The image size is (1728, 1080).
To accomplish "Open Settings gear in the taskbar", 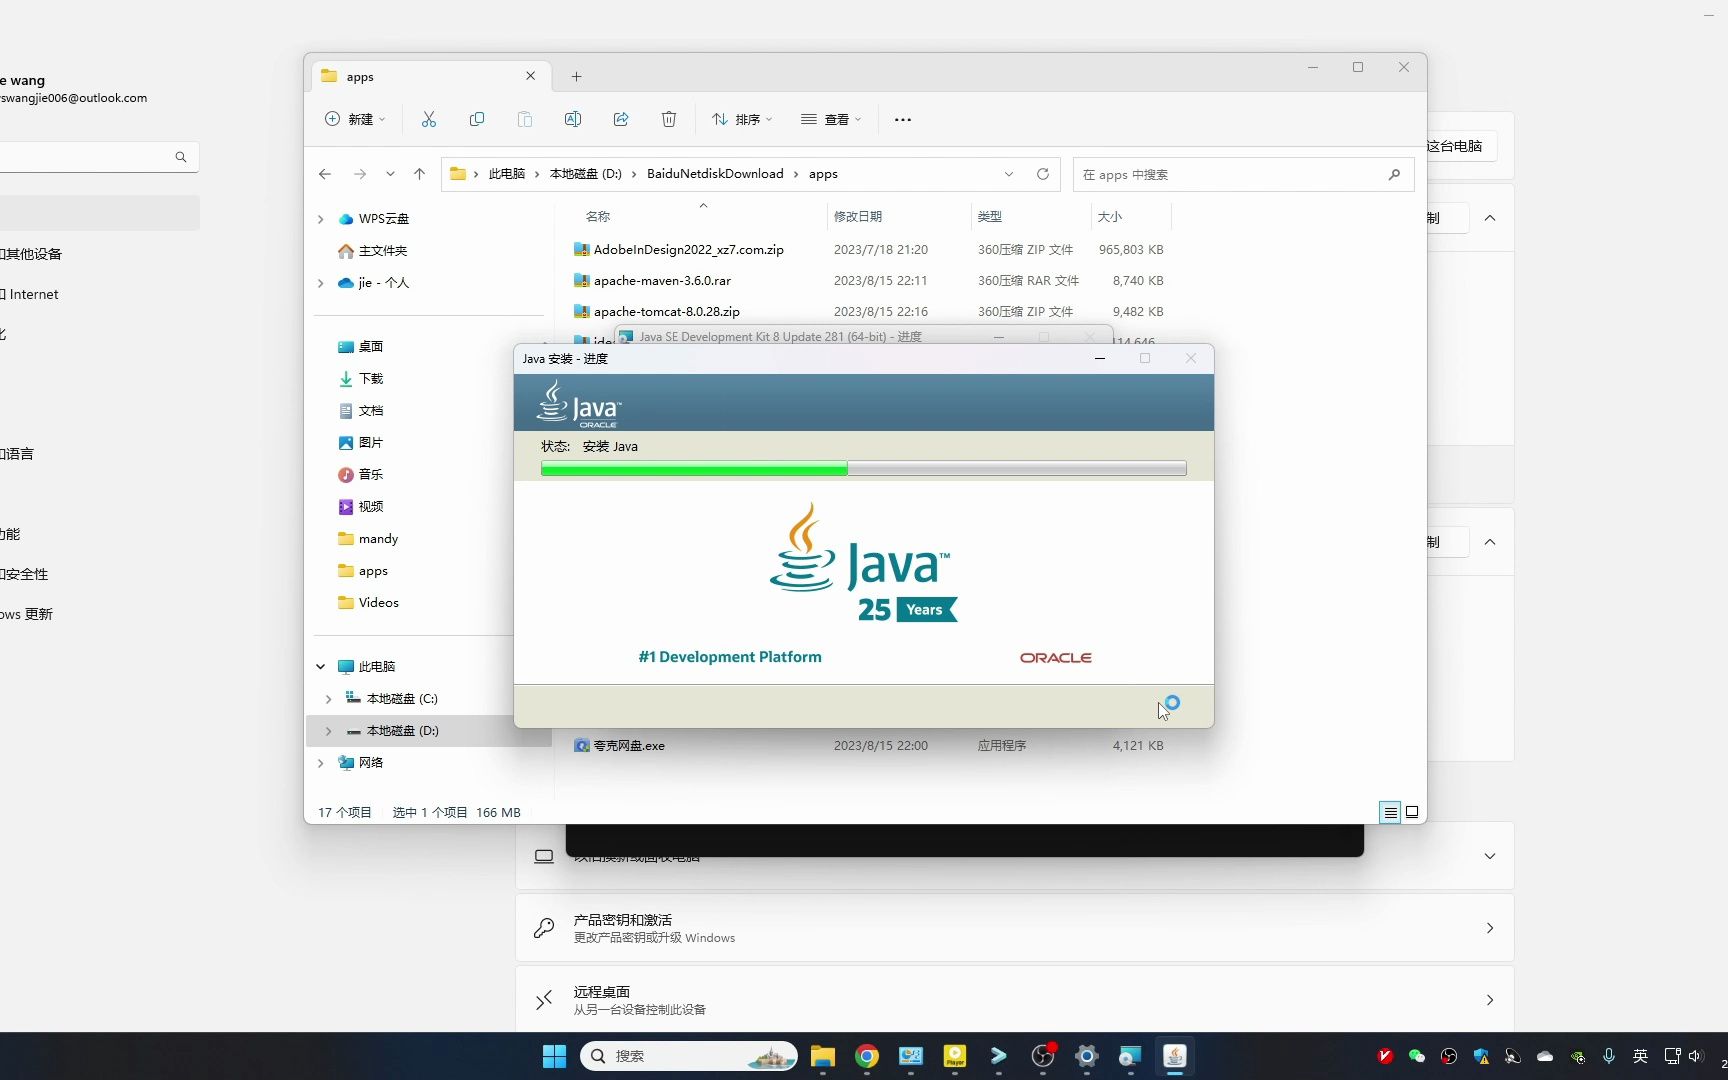I will pyautogui.click(x=1087, y=1056).
